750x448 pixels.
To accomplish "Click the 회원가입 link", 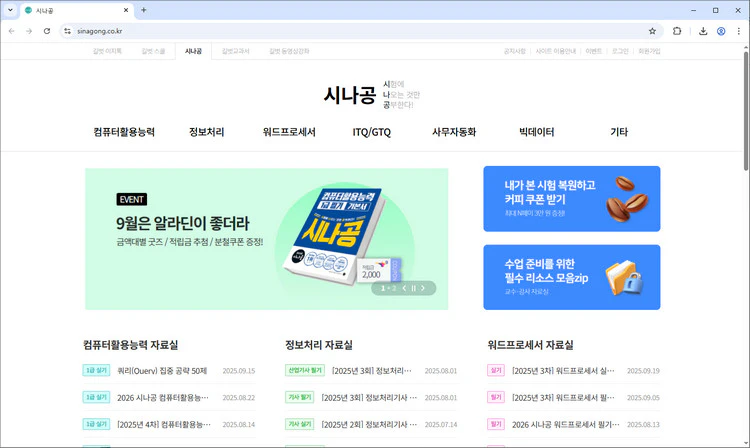I will [x=649, y=50].
